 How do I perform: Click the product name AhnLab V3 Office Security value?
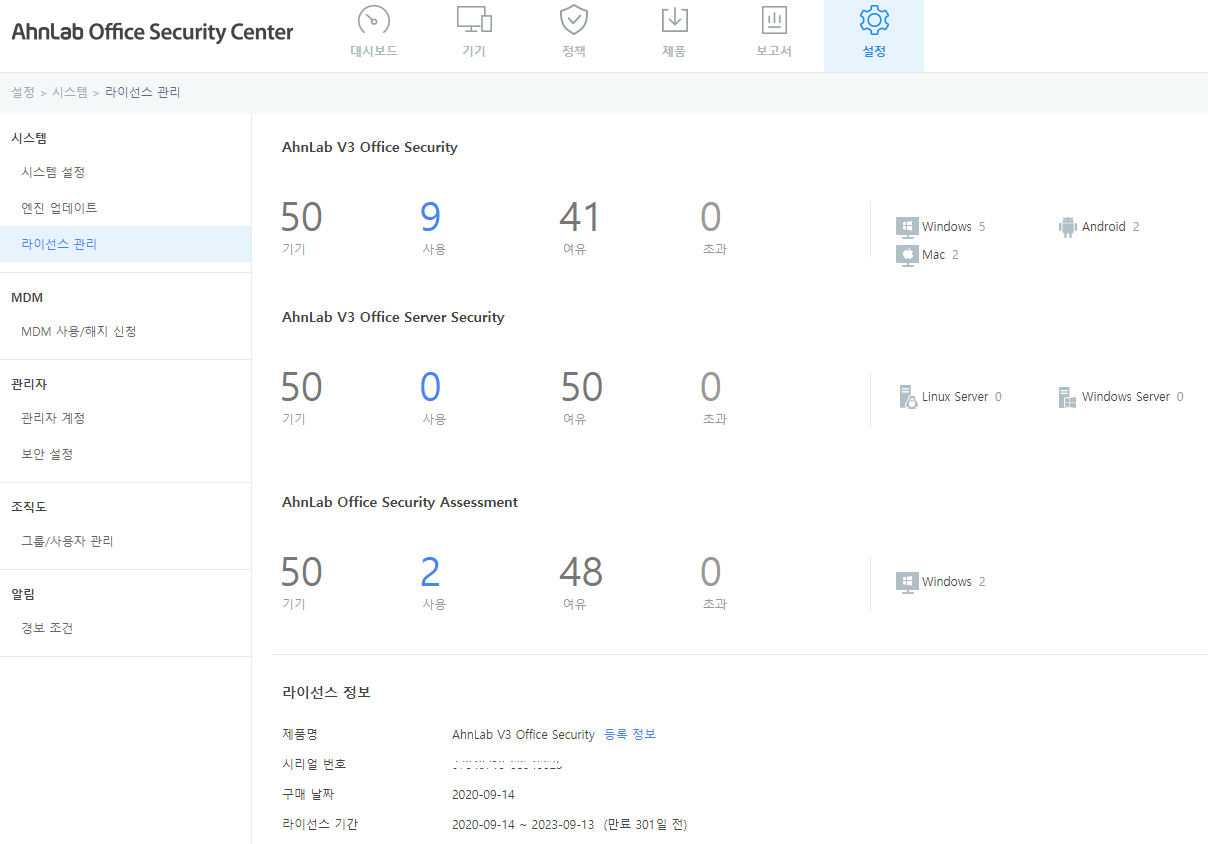tap(523, 734)
